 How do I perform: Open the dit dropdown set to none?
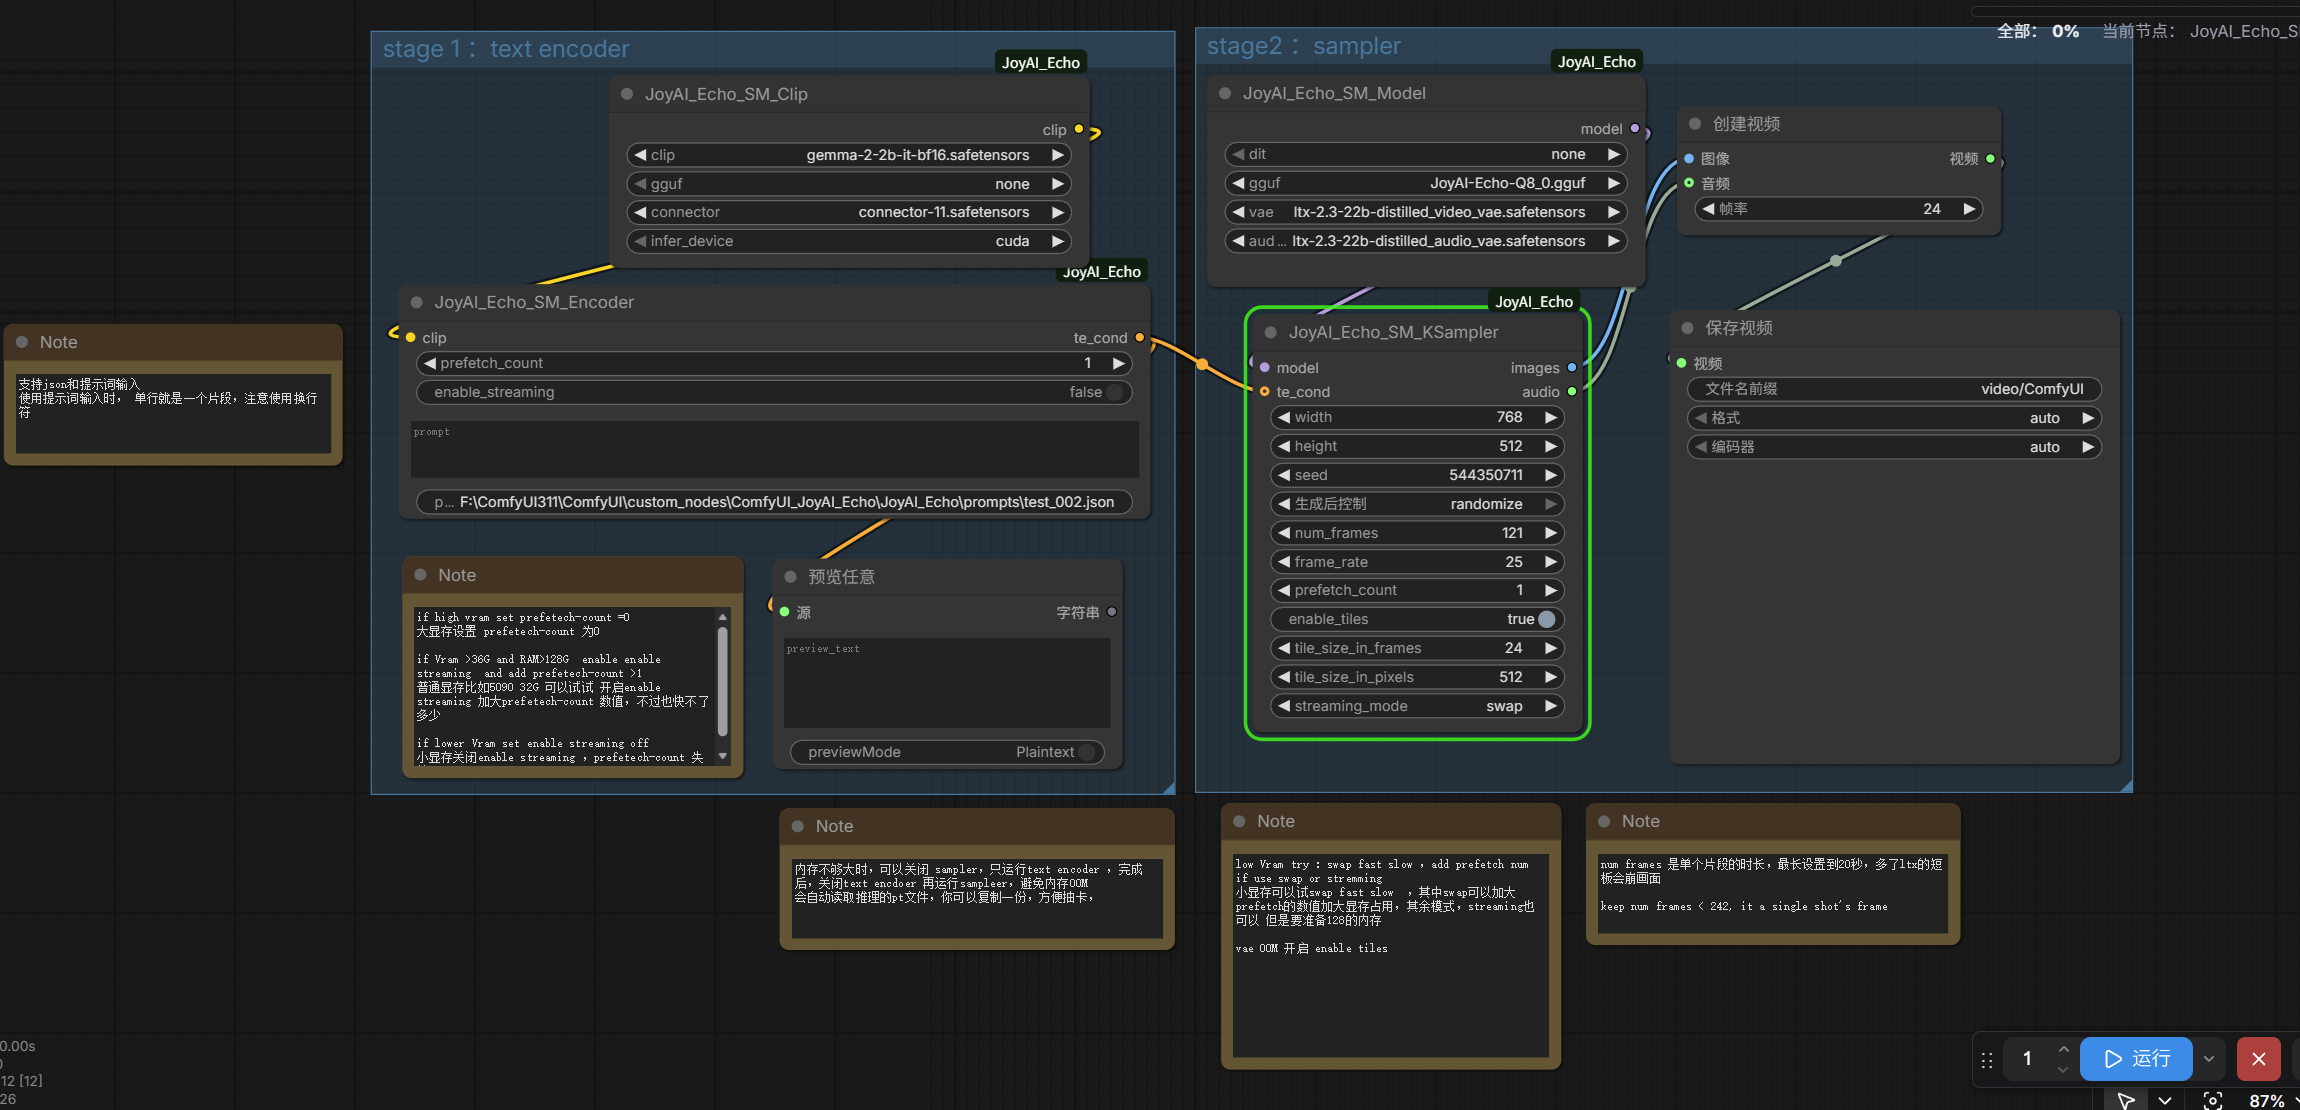(x=1426, y=154)
